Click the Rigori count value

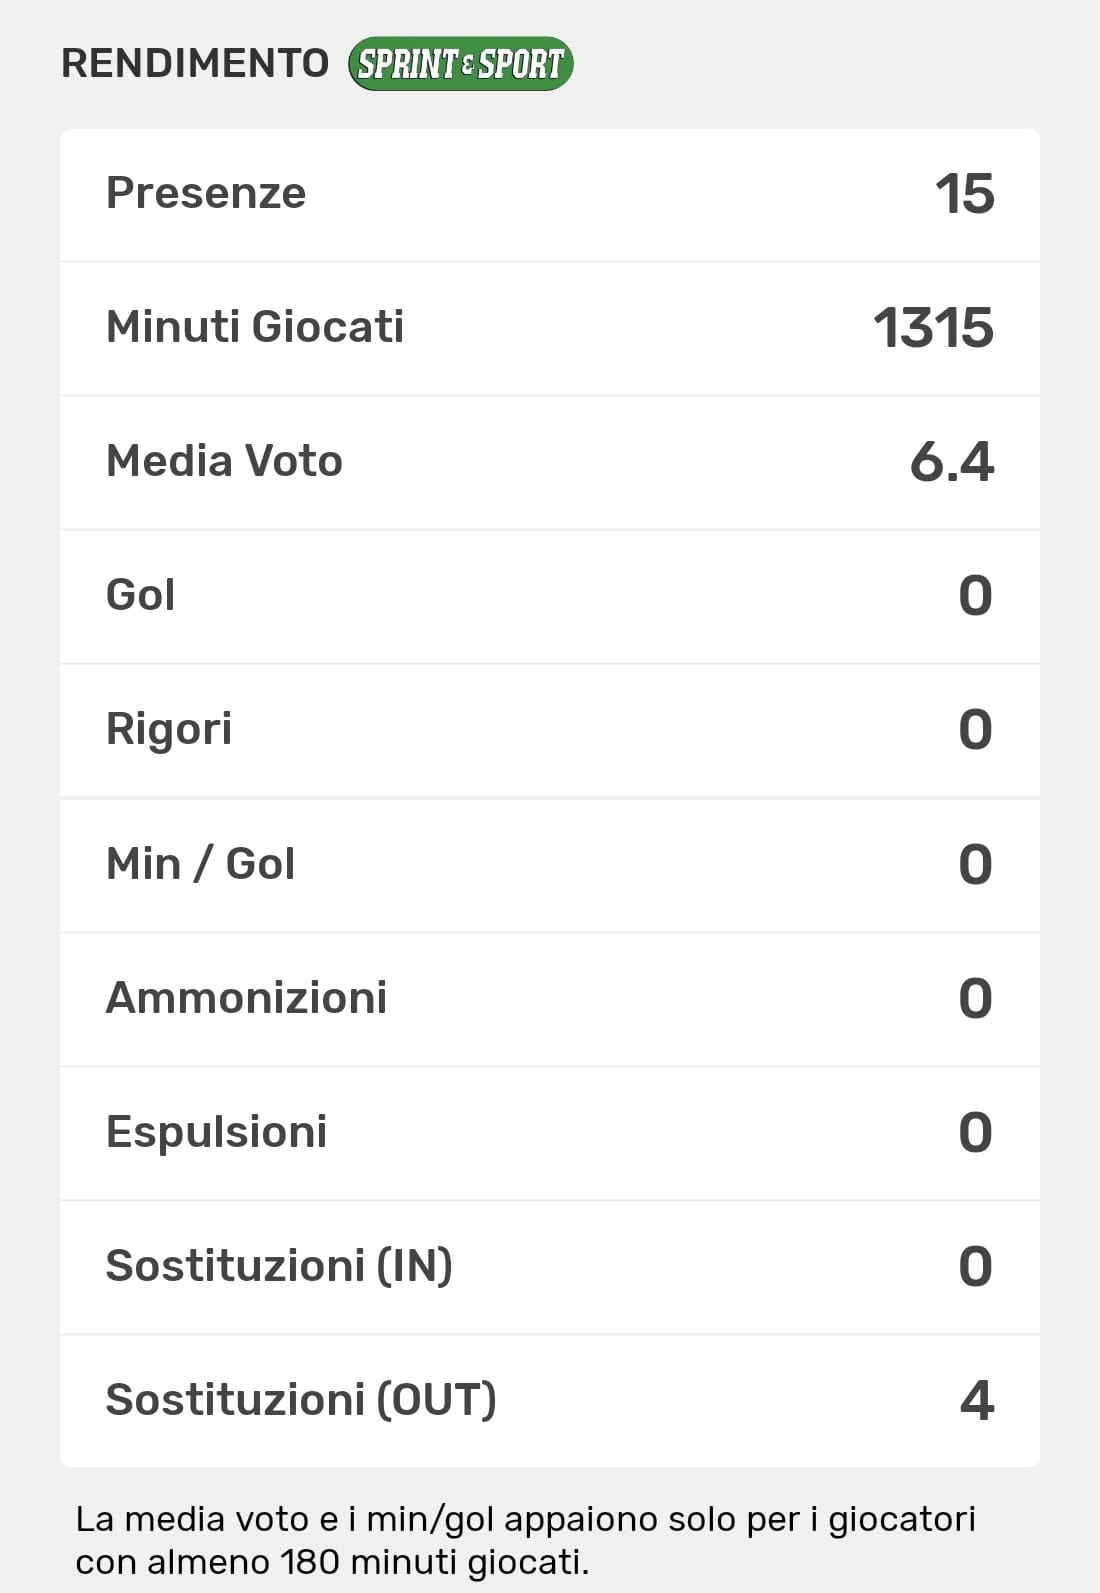tap(975, 730)
